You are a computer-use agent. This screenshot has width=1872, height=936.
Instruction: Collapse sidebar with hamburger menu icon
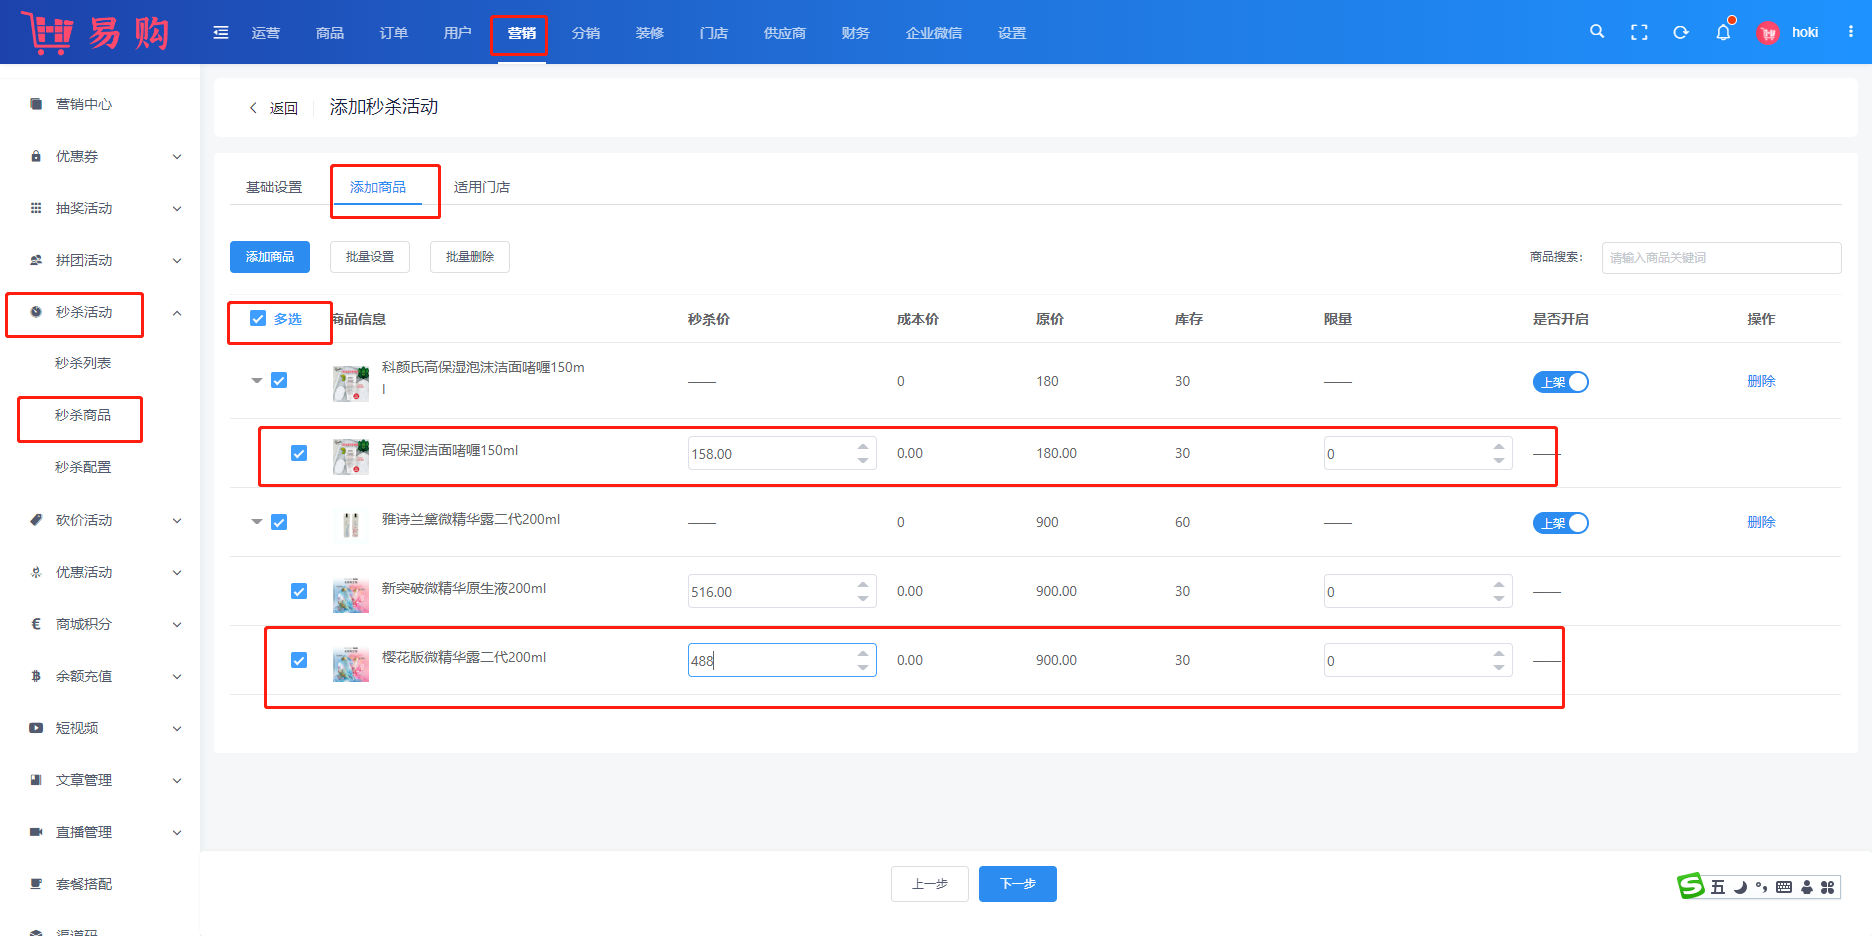[221, 33]
